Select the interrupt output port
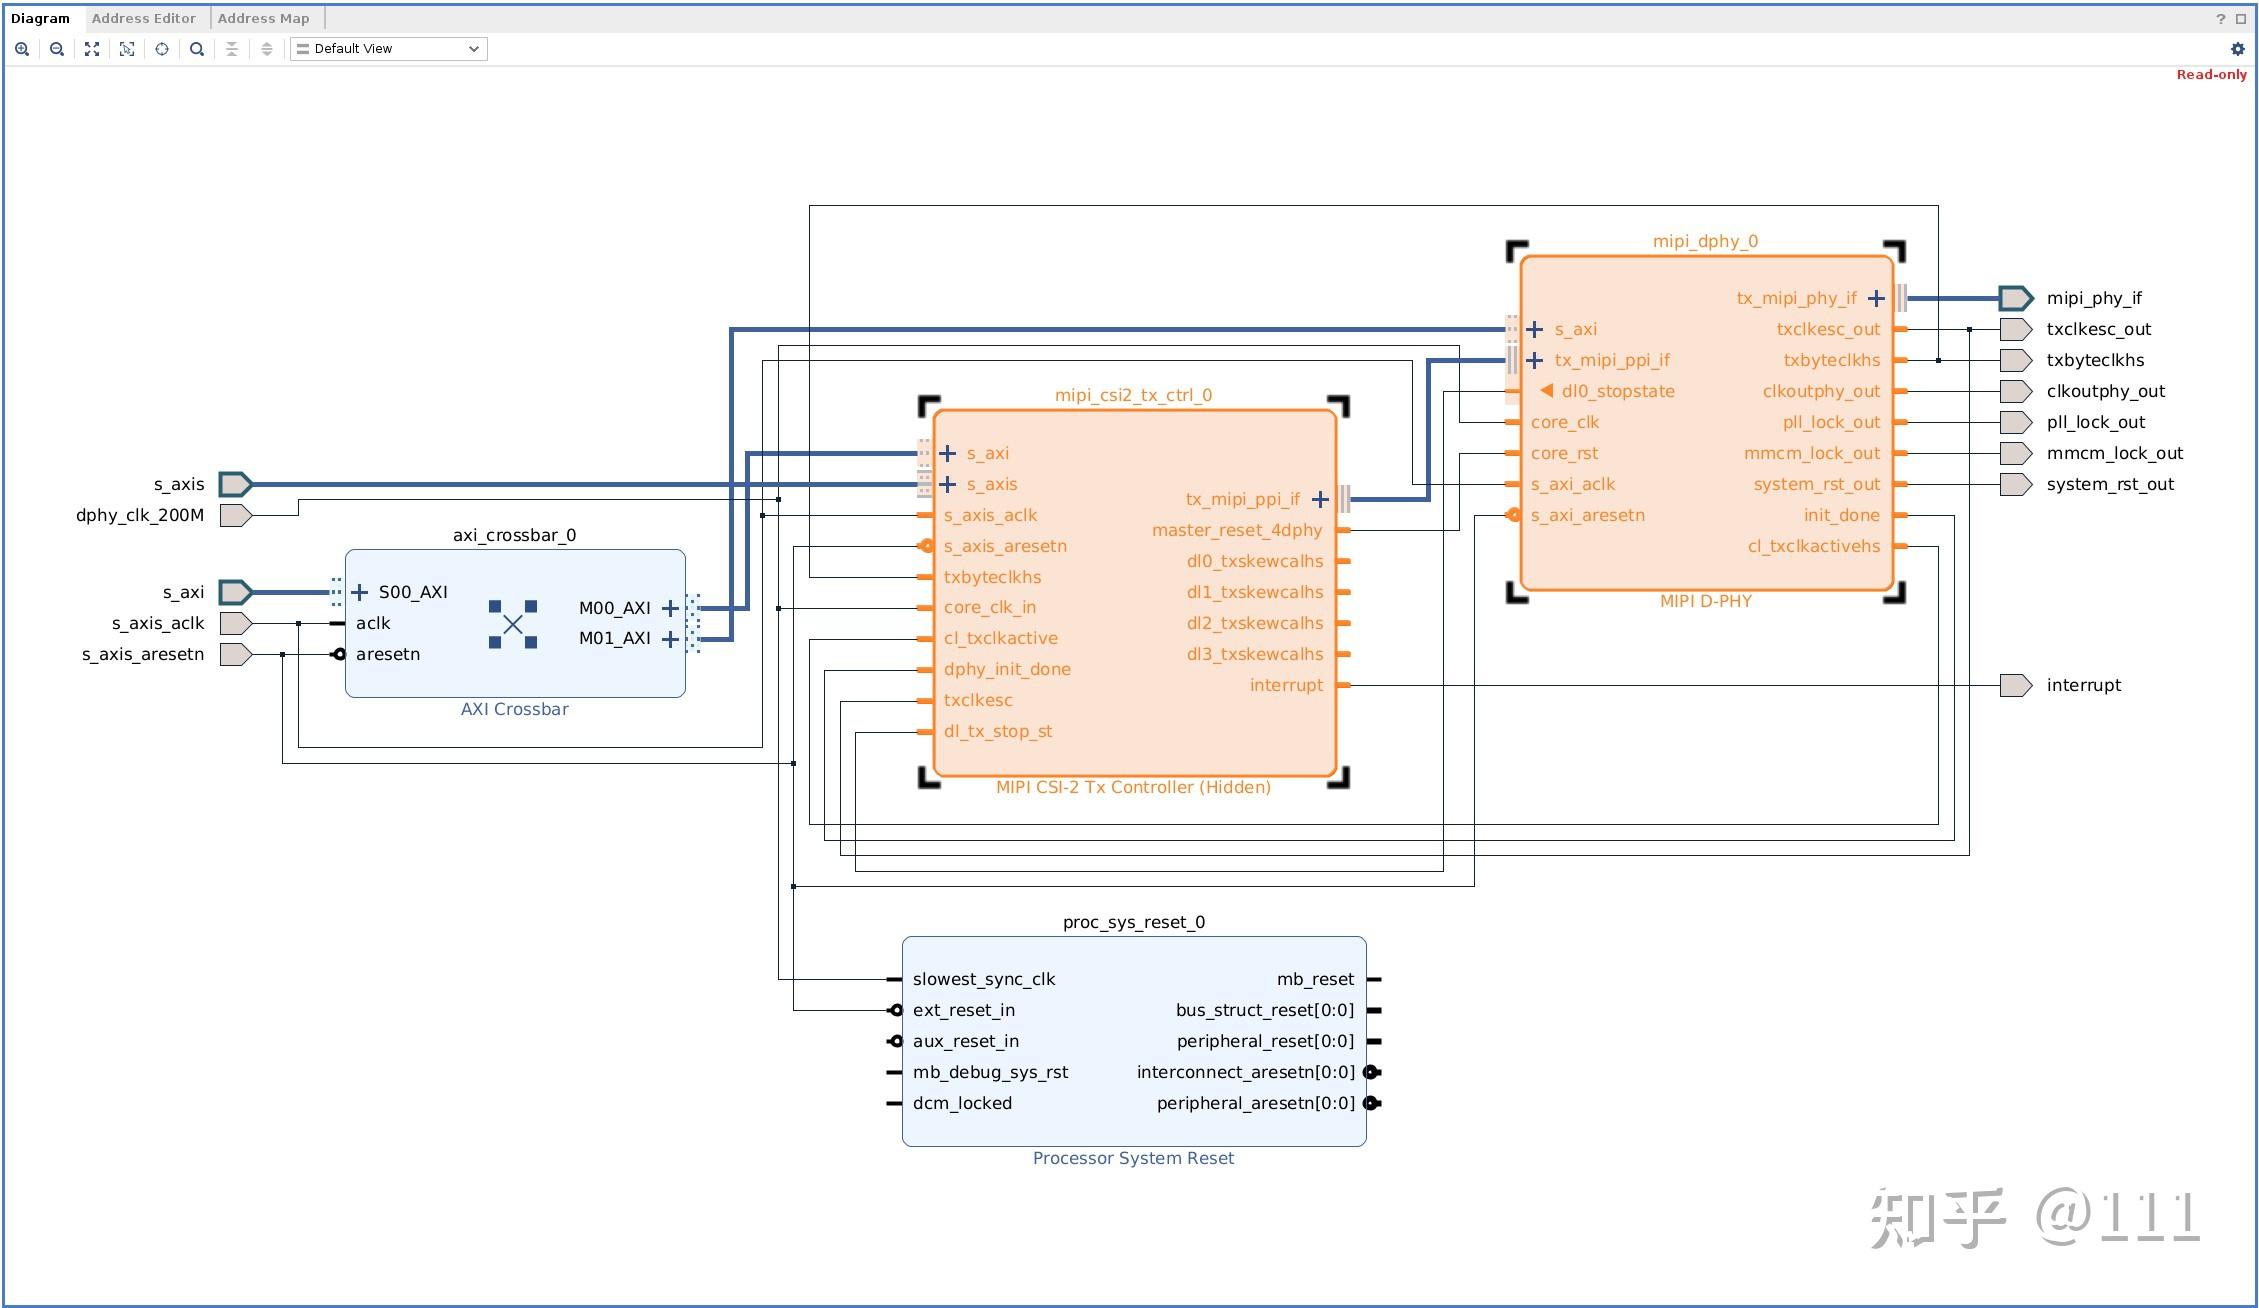Screen dimensions: 2259x1308 [2015, 685]
